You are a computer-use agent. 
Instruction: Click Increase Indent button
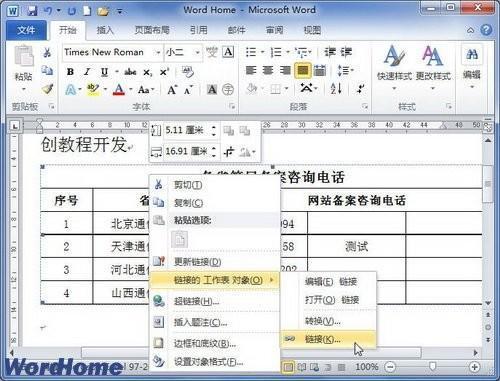pos(346,52)
